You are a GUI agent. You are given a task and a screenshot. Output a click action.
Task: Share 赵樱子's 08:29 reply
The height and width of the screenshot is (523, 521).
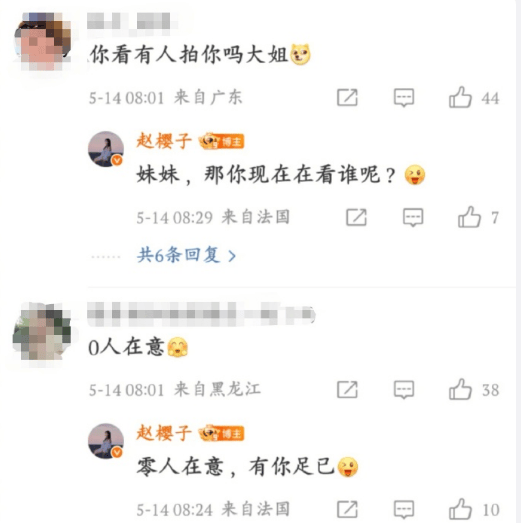coord(356,217)
